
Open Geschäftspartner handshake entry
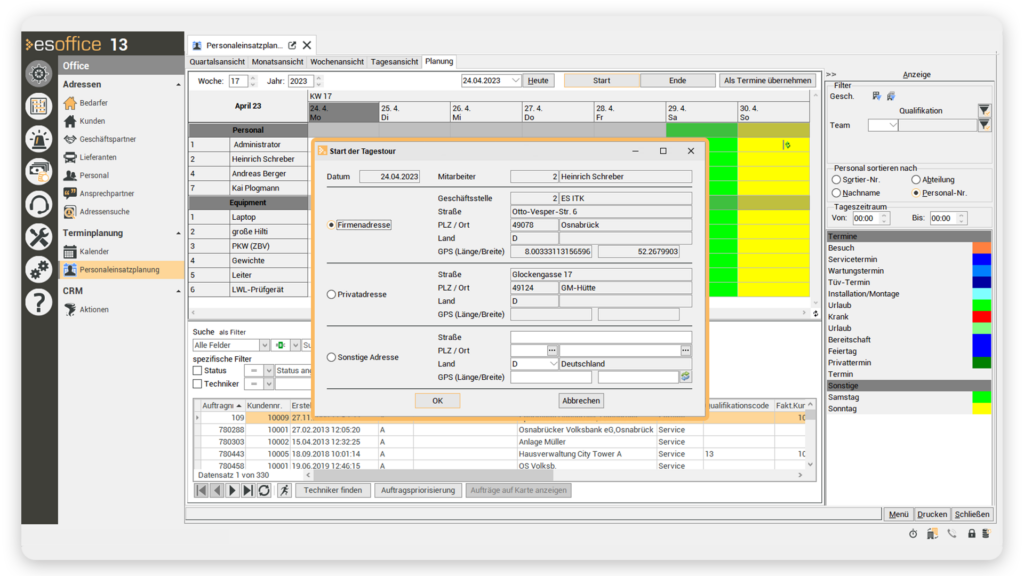[108, 139]
